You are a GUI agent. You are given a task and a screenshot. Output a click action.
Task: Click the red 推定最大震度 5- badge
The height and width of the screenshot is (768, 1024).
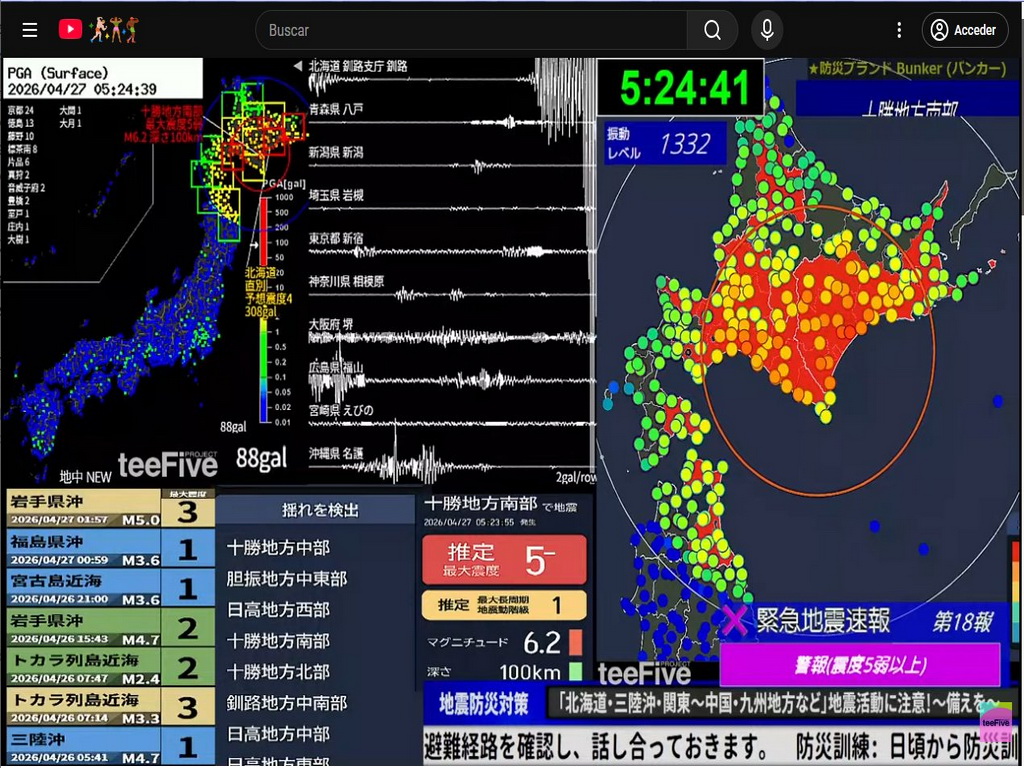[504, 559]
